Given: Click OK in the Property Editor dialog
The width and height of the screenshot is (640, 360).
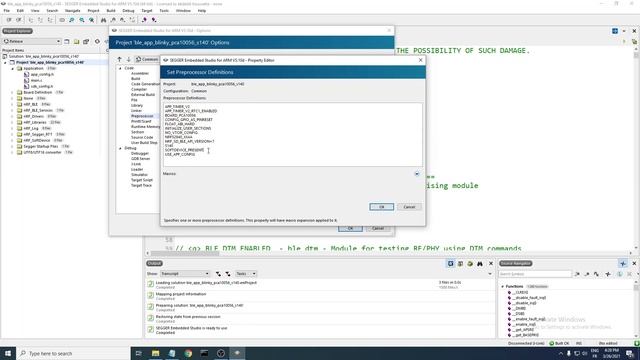Looking at the screenshot, I should click(382, 207).
